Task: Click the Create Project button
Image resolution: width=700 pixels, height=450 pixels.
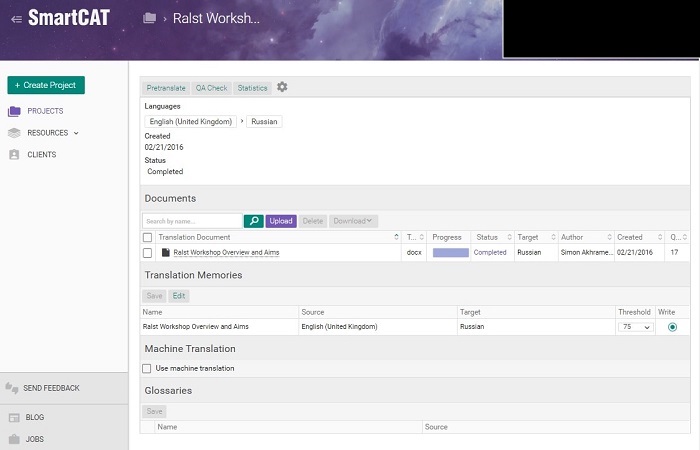Action: click(x=46, y=85)
